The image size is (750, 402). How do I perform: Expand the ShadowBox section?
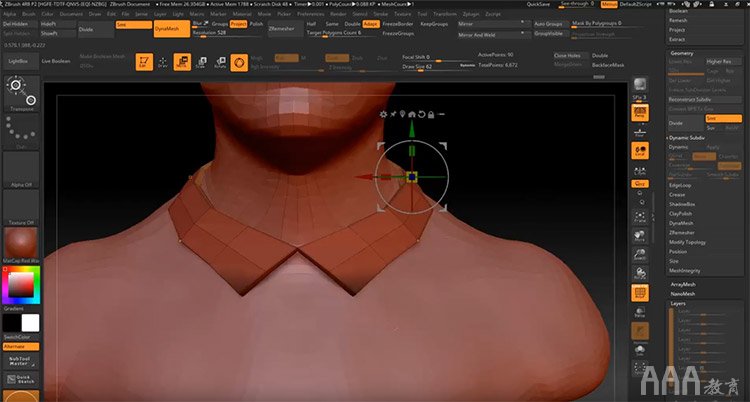click(682, 204)
